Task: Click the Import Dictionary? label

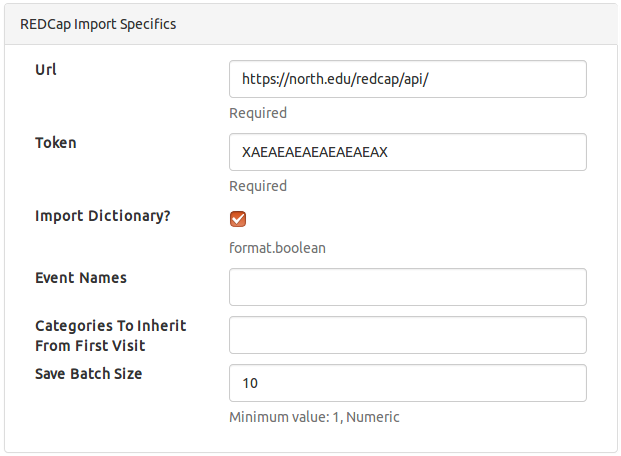Action: (103, 215)
